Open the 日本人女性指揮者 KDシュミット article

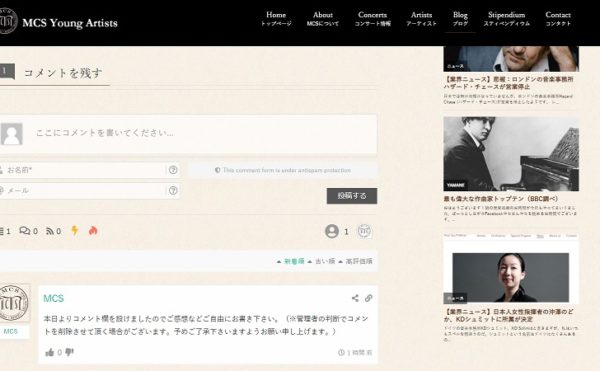tap(509, 315)
